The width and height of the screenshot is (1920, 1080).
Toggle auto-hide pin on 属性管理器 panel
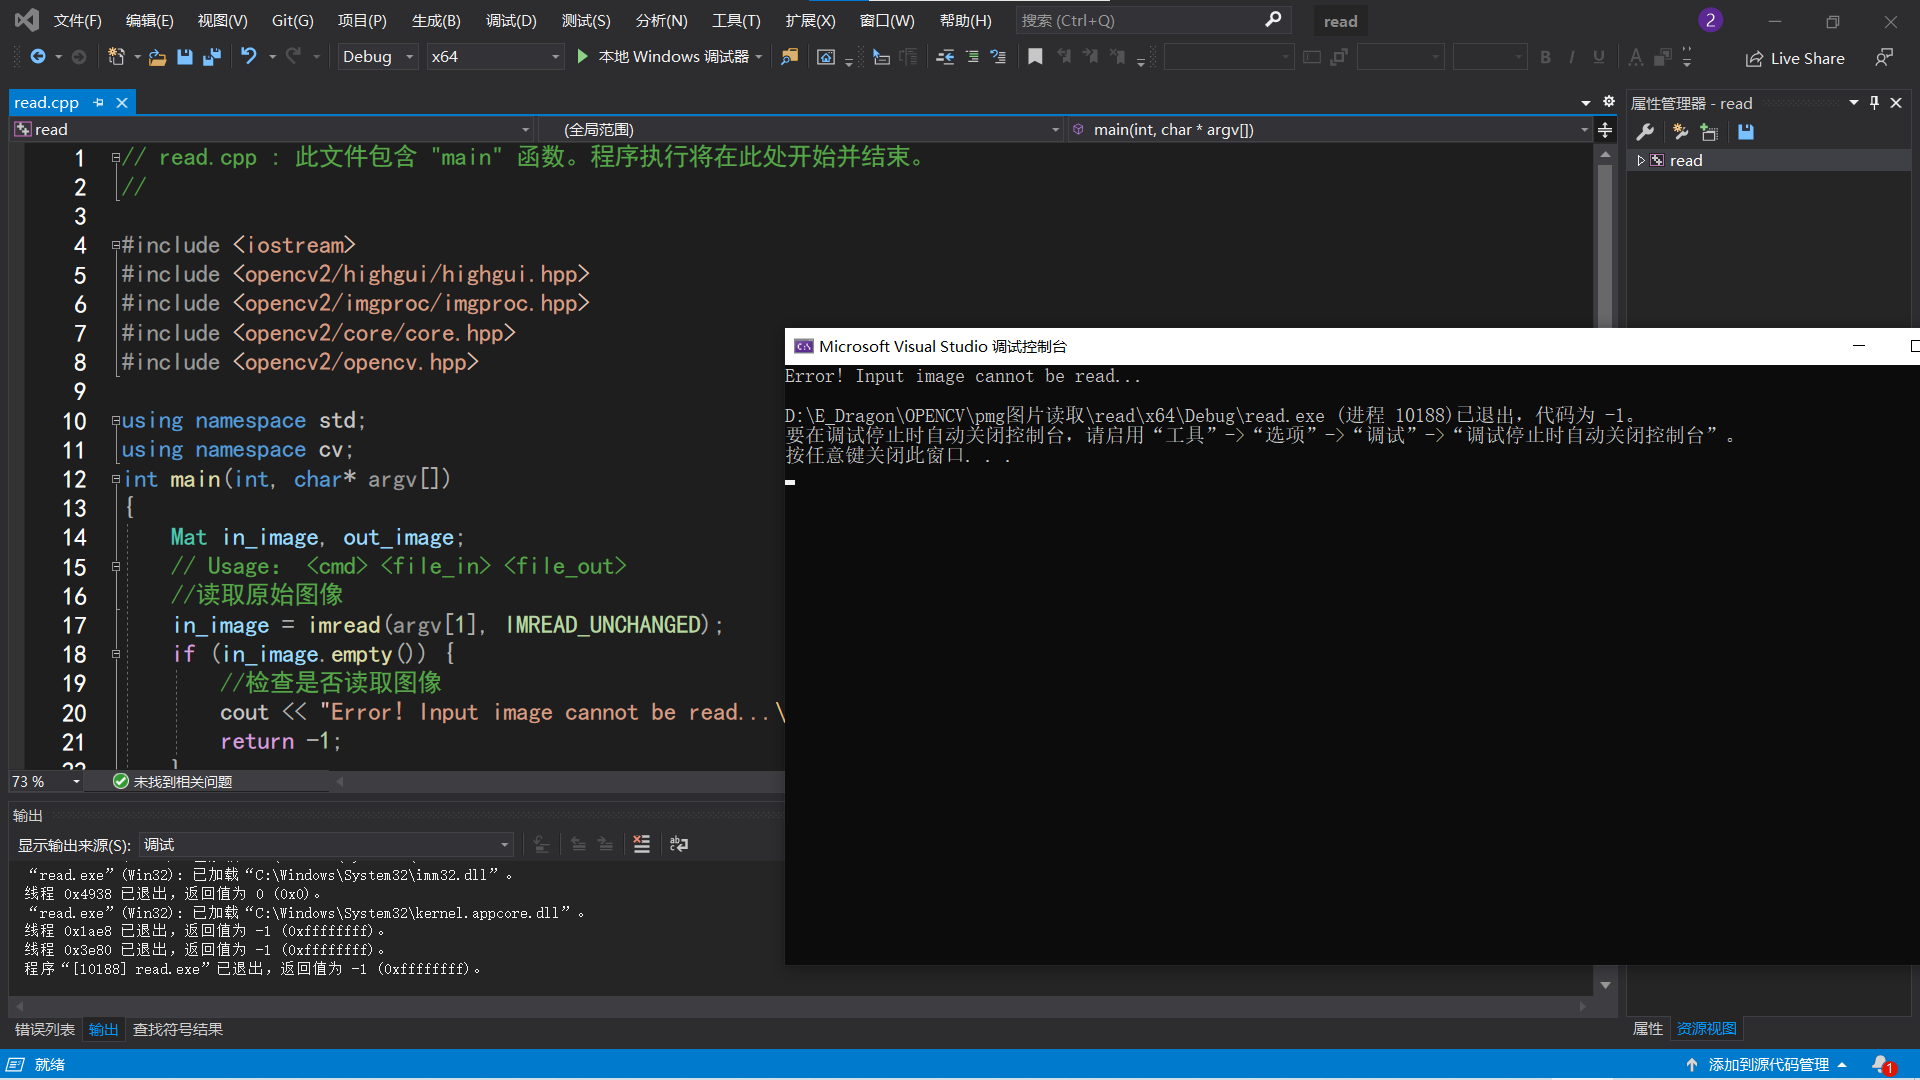[x=1874, y=102]
